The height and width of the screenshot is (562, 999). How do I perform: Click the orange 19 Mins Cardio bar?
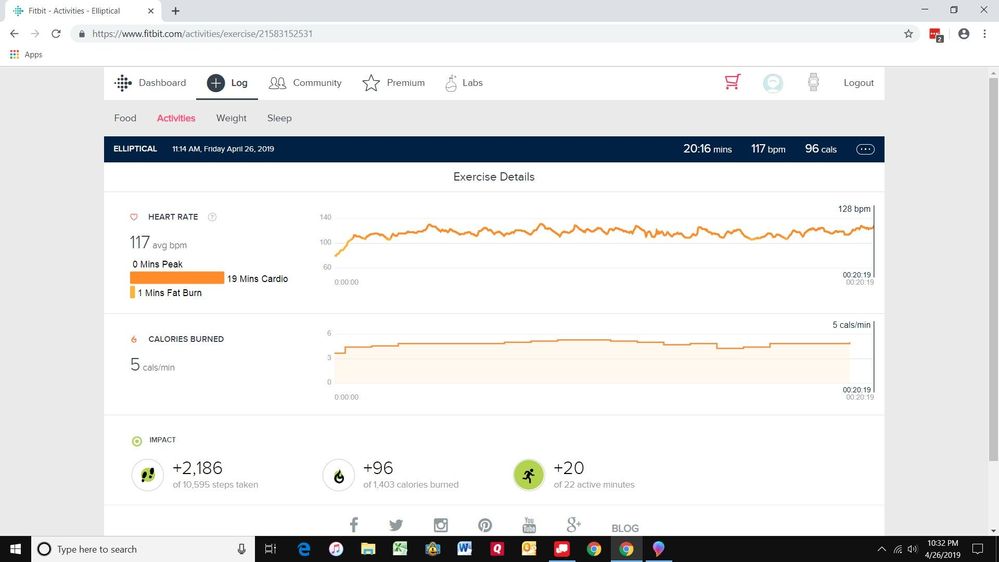point(177,278)
